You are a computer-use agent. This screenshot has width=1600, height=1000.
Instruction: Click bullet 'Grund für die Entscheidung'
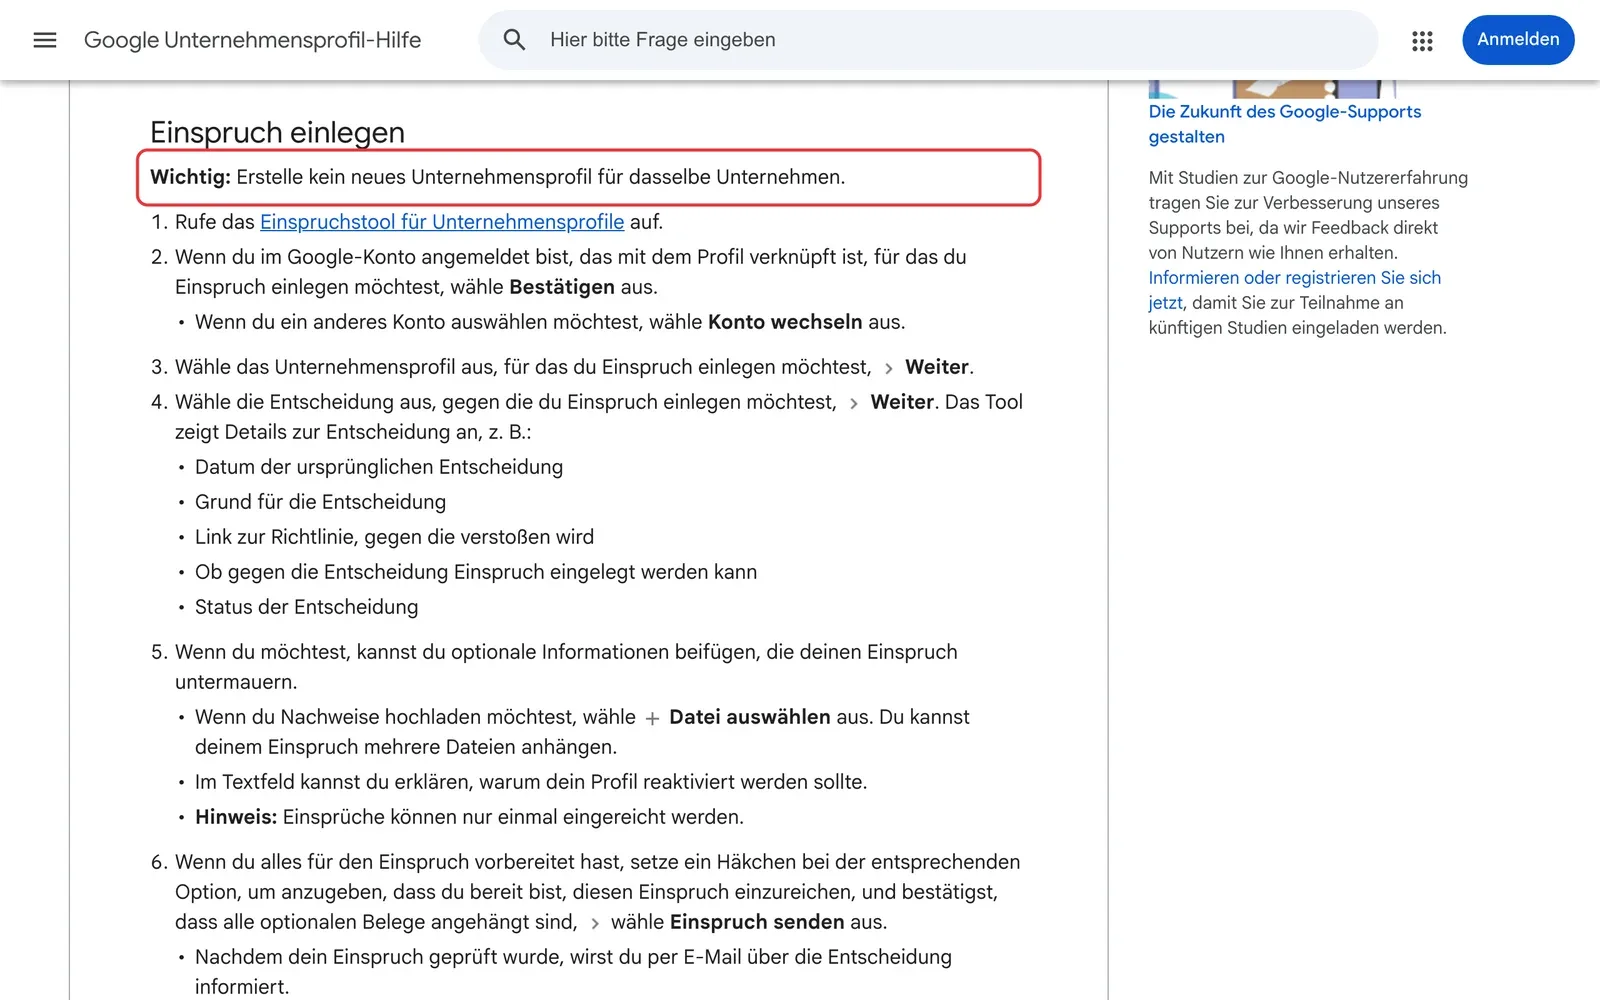[320, 502]
